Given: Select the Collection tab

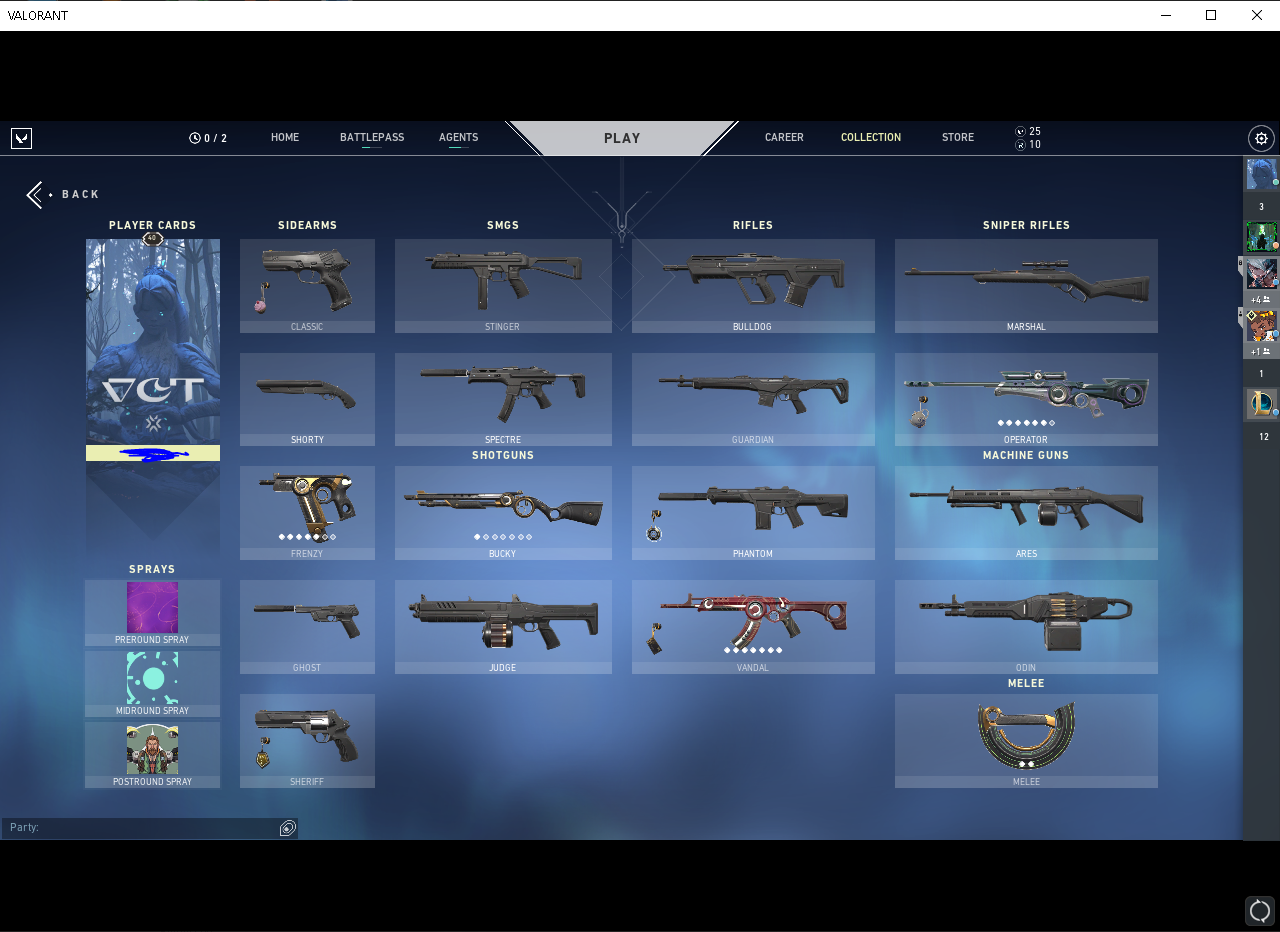Looking at the screenshot, I should pos(871,138).
